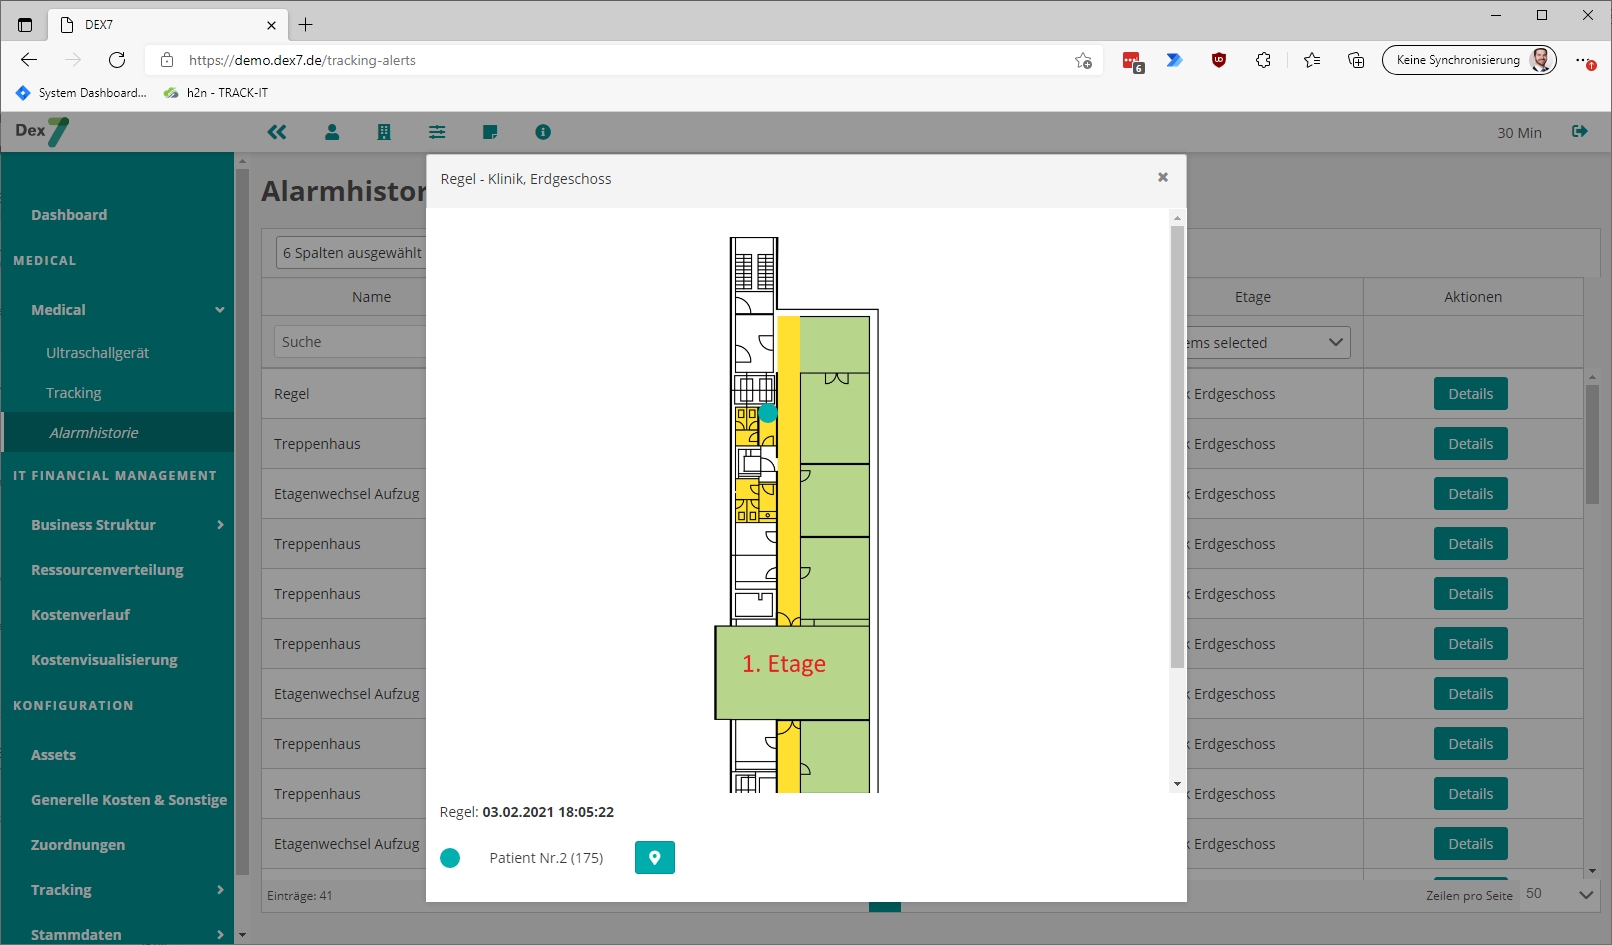Viewport: 1612px width, 945px height.
Task: Open the browser extensions puzzle icon
Action: click(x=1263, y=60)
